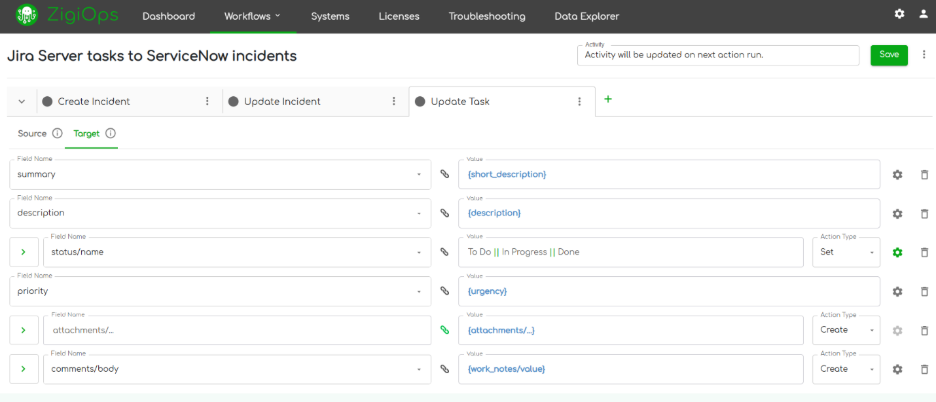Viewport: 936px width, 402px height.
Task: Click link icon for summary field
Action: [444, 174]
